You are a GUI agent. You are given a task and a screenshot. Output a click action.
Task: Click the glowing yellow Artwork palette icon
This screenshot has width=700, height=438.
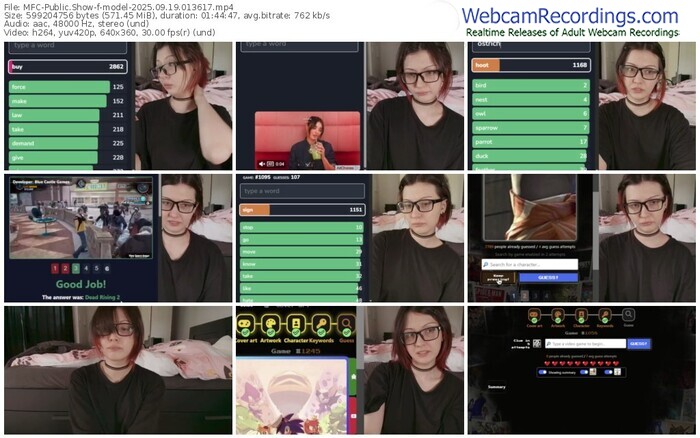(271, 324)
